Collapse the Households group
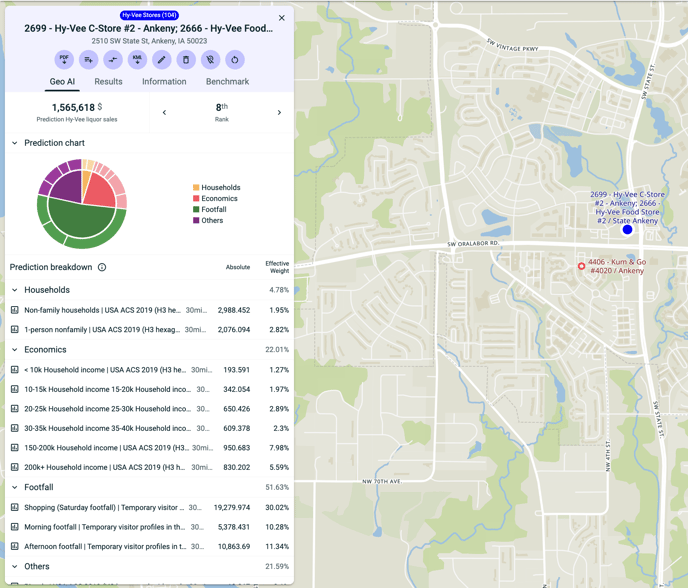The image size is (688, 588). tap(14, 290)
